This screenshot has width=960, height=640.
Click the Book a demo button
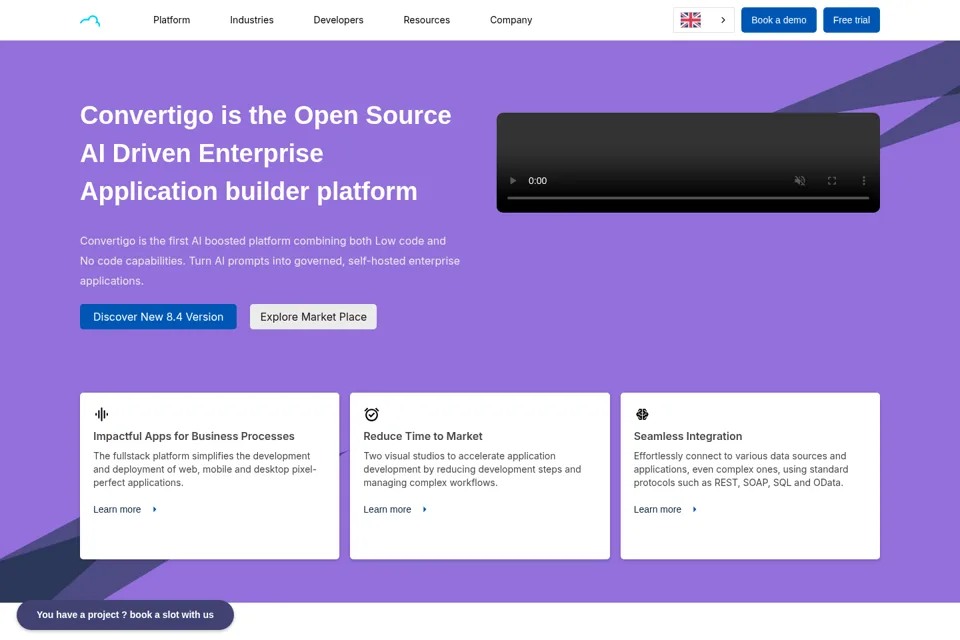coord(778,20)
